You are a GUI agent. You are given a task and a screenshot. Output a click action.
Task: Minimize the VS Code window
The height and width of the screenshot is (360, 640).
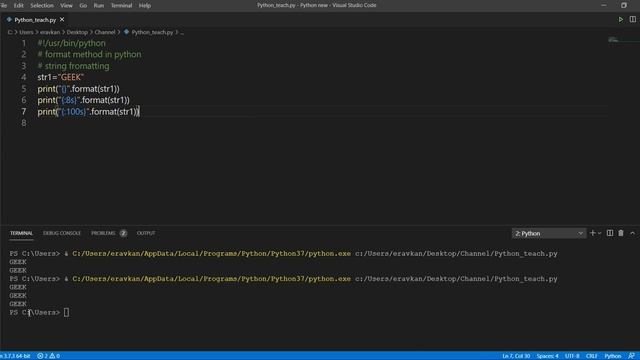[x=604, y=5]
